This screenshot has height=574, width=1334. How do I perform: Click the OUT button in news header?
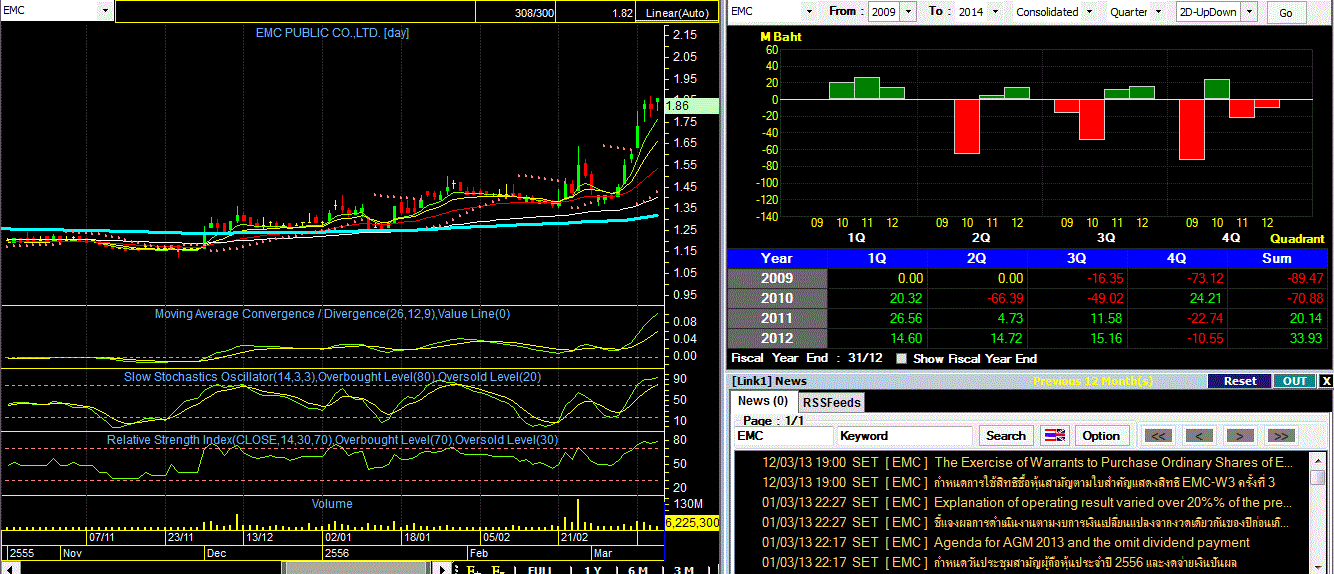coord(1295,381)
